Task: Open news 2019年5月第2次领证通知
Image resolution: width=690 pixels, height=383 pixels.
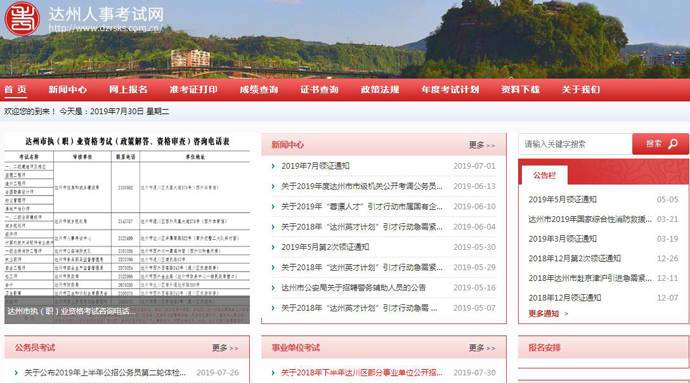Action: [325, 247]
